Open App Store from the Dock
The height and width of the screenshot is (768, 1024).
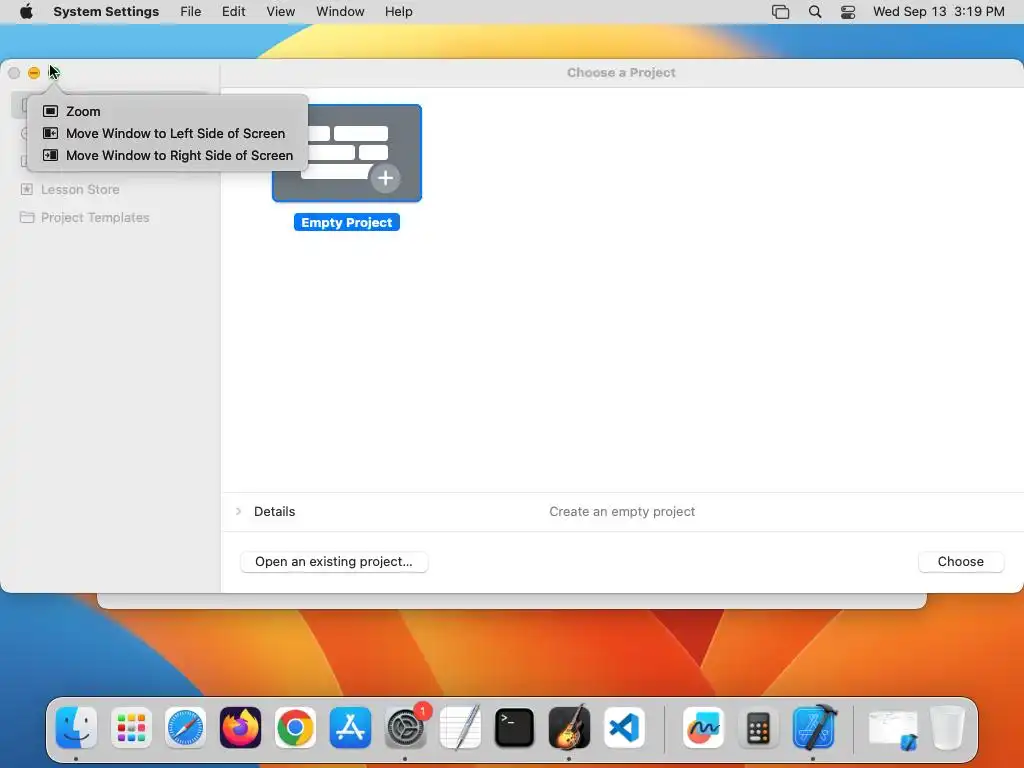coord(350,728)
